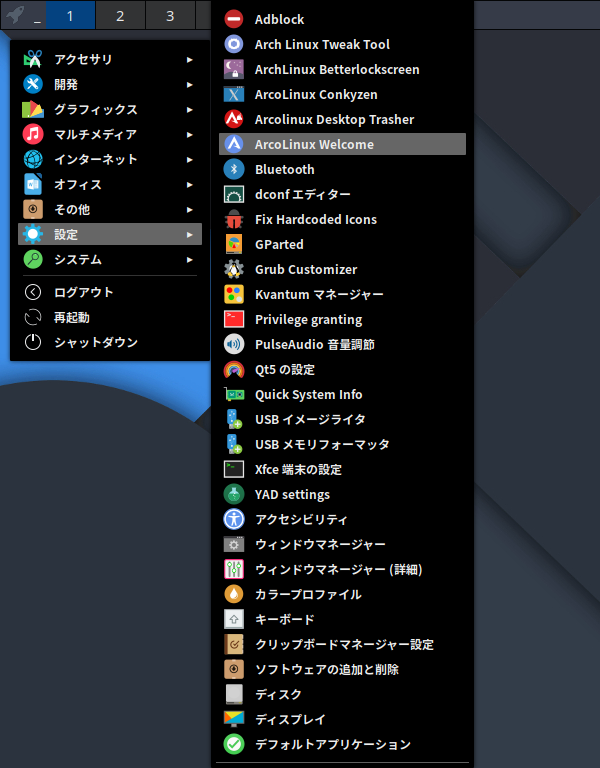
Task: Click the PulseAudio 音量調節 speaker icon
Action: [234, 344]
